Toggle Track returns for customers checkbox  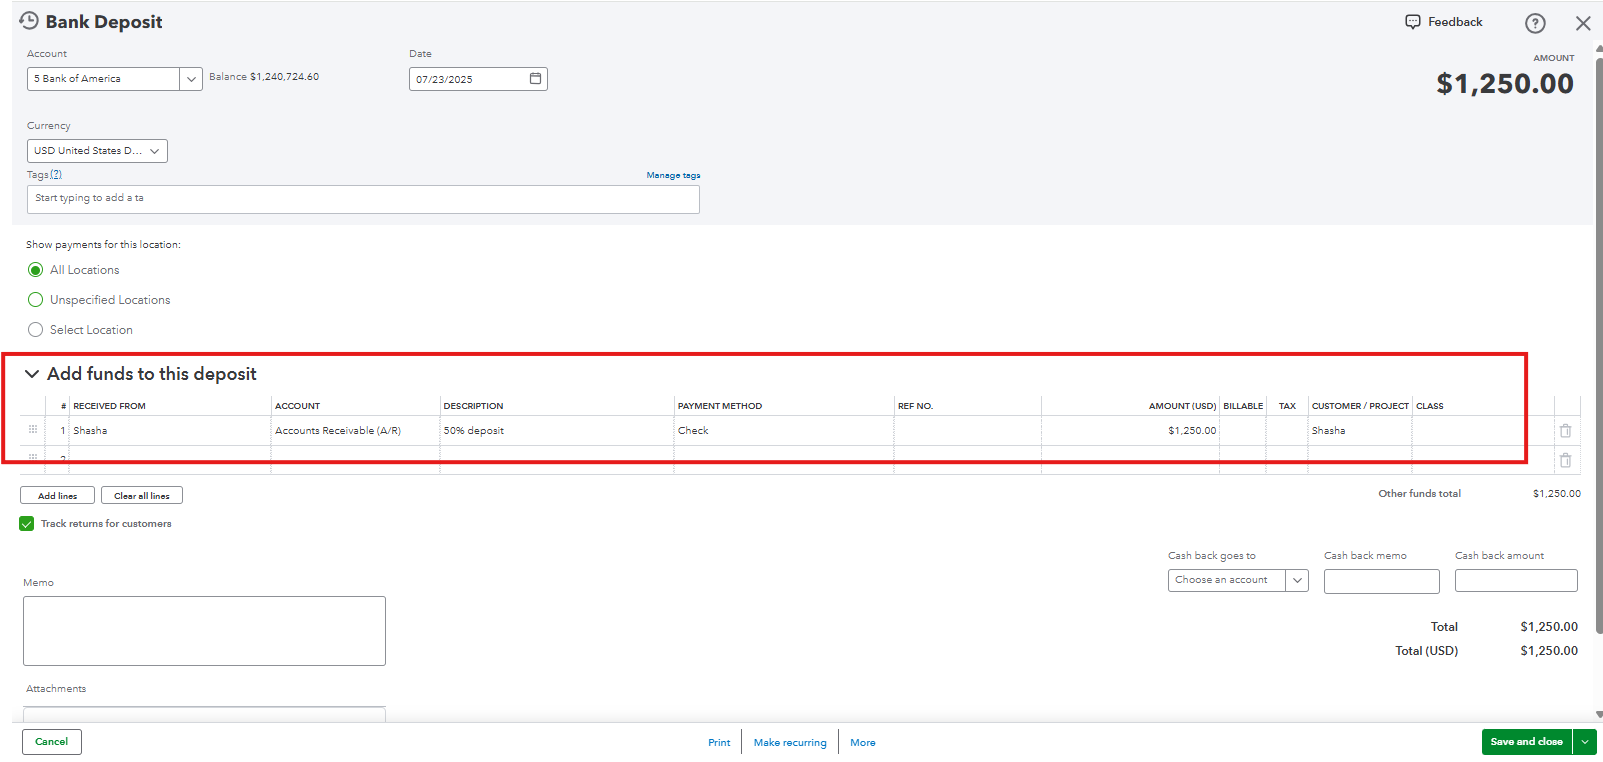click(x=27, y=524)
